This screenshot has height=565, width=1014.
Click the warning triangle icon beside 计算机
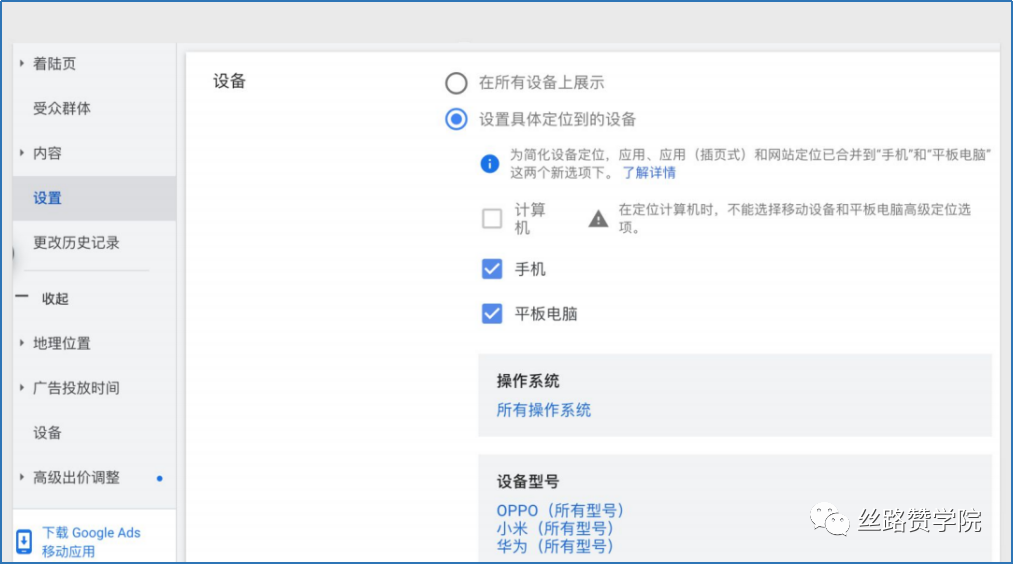(x=598, y=219)
